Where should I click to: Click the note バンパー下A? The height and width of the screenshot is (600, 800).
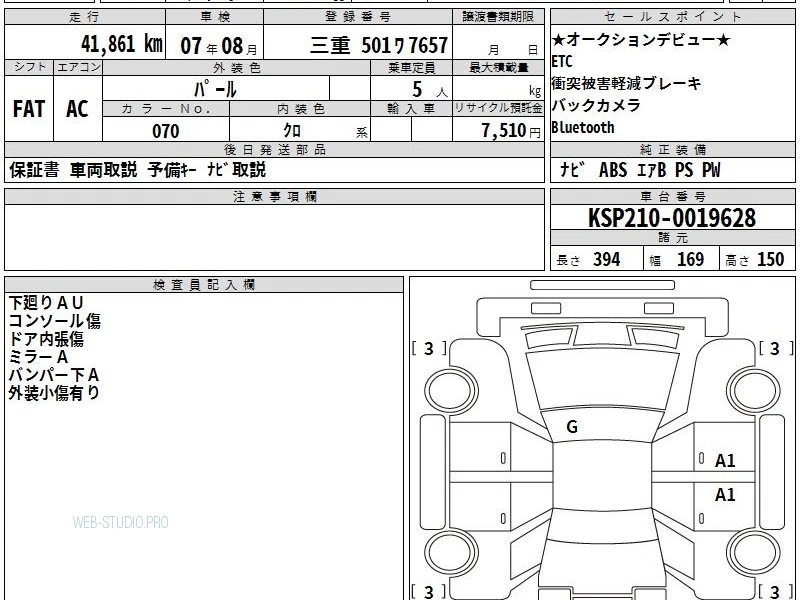pos(54,375)
